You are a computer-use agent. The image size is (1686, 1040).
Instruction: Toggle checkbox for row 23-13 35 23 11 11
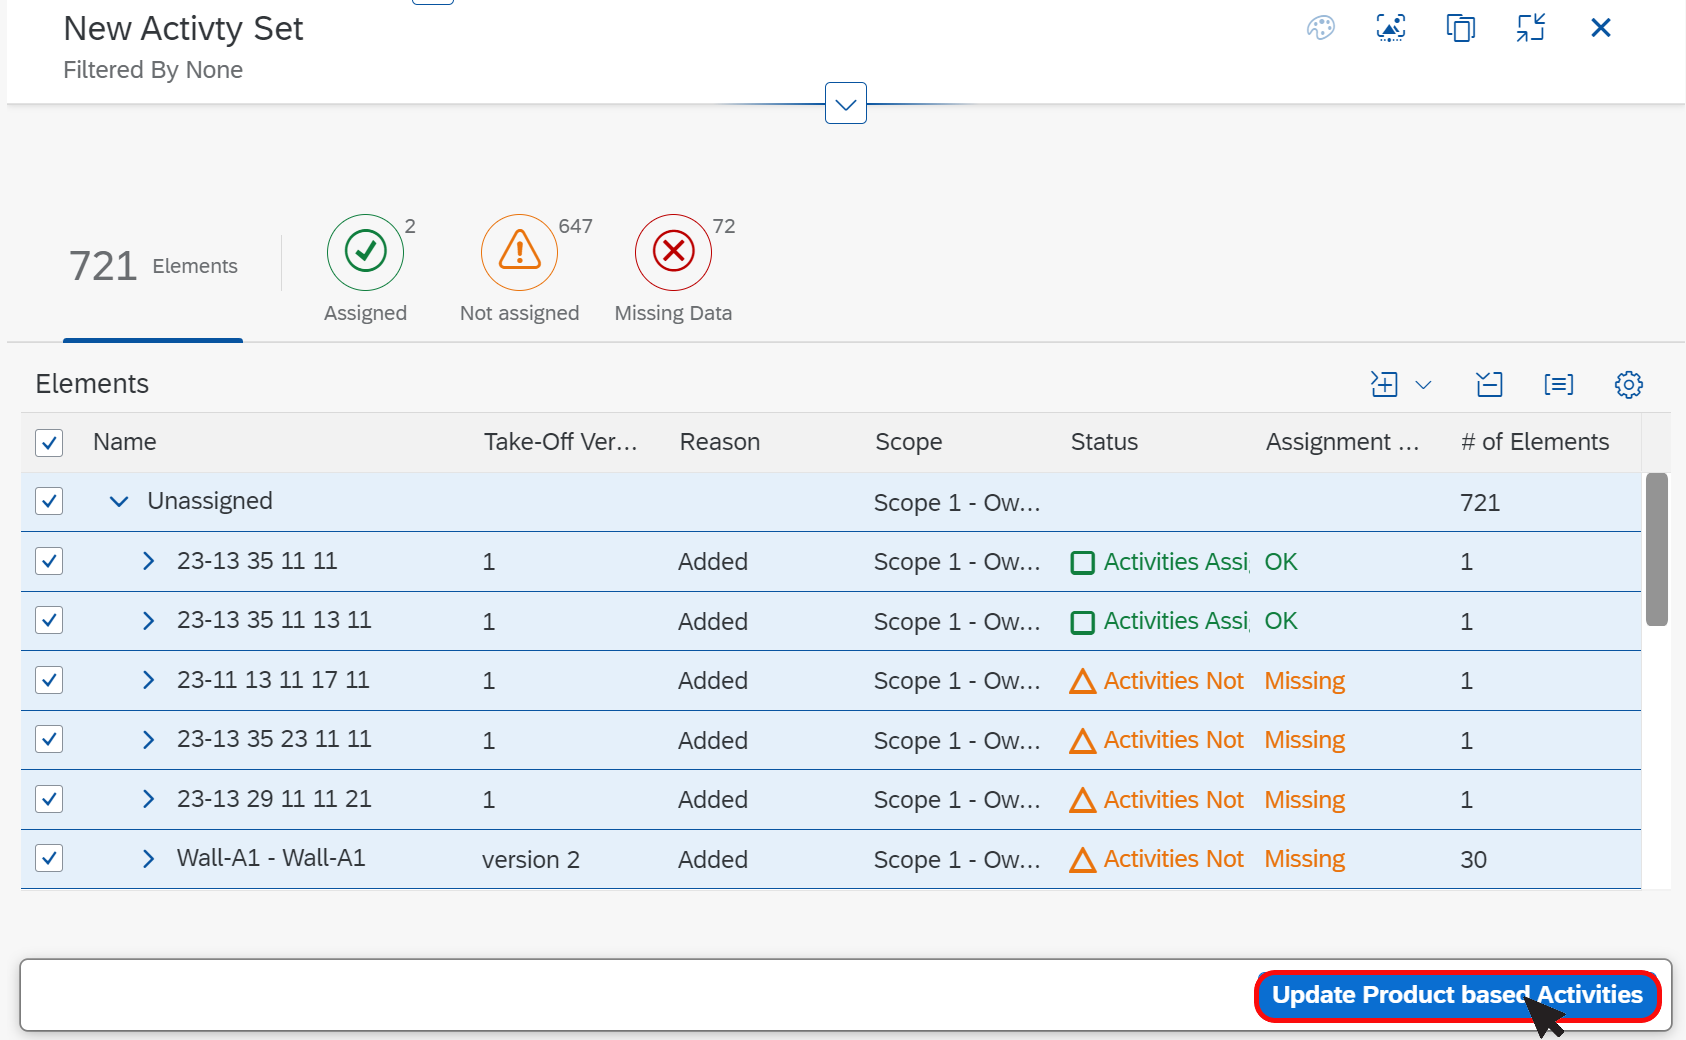pyautogui.click(x=49, y=739)
